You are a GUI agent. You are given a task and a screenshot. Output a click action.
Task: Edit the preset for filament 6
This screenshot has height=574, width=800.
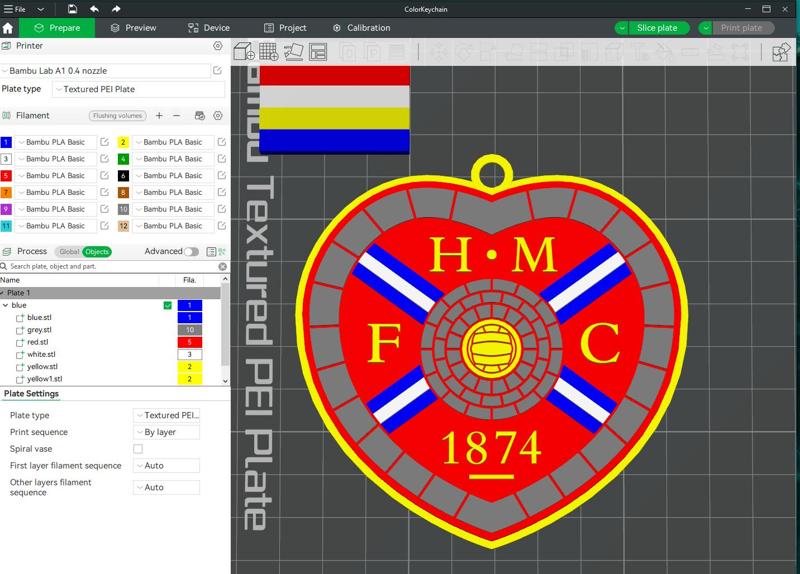221,176
